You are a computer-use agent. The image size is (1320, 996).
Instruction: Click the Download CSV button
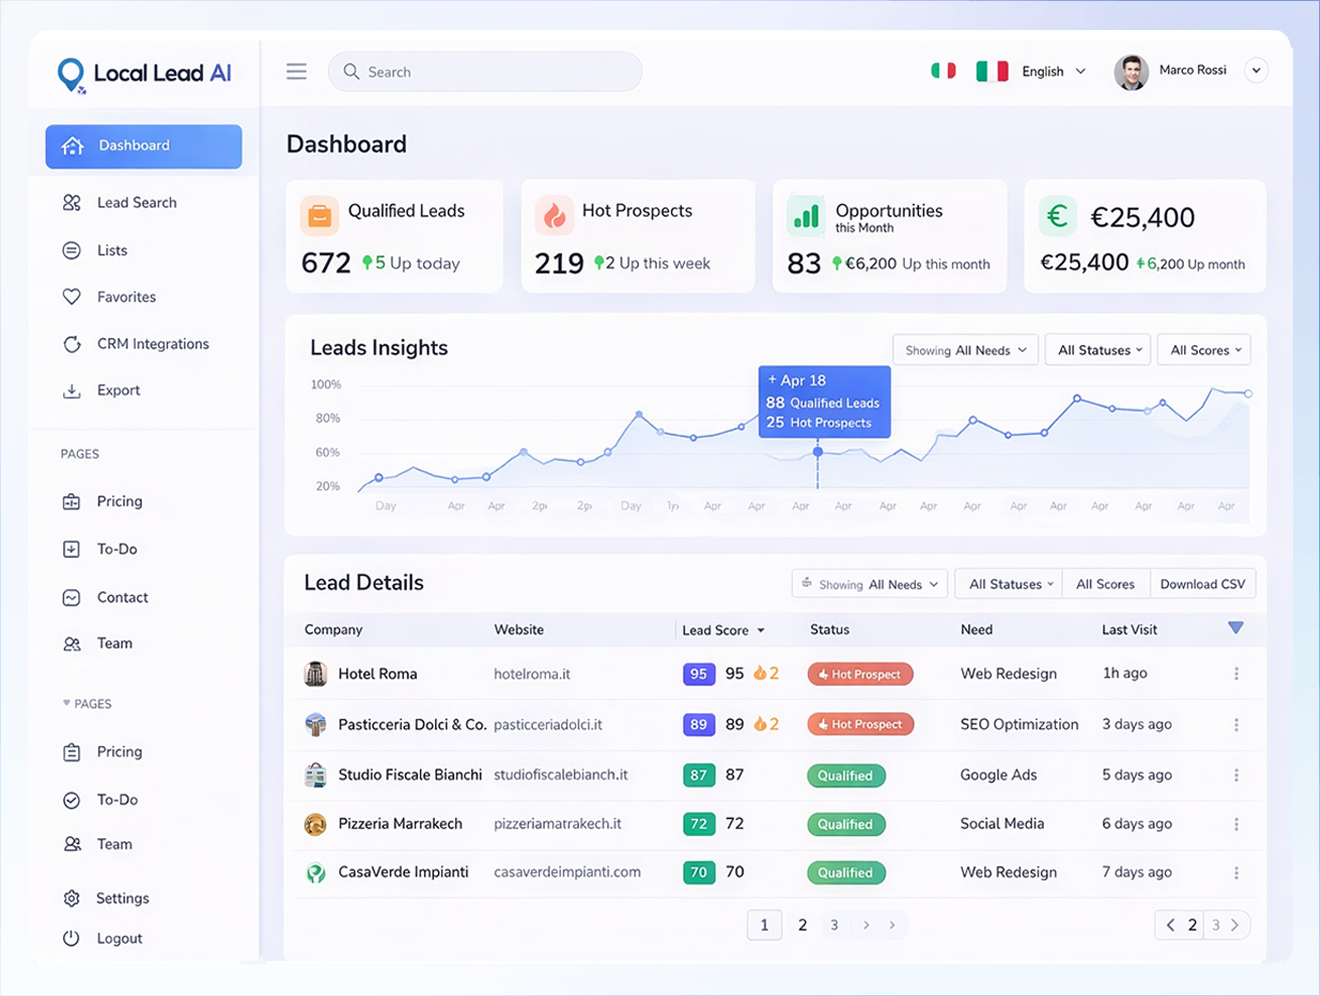pos(1202,583)
